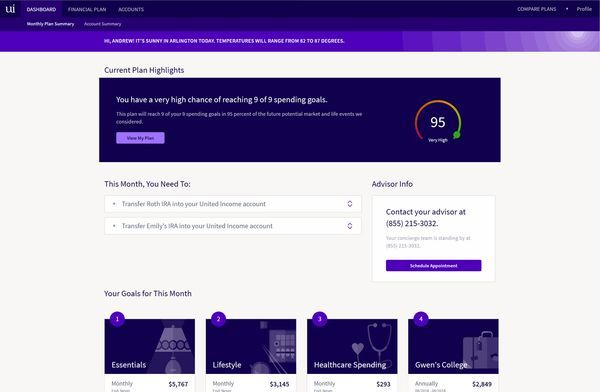
Task: Select goal number 2 badge
Action: coord(218,319)
